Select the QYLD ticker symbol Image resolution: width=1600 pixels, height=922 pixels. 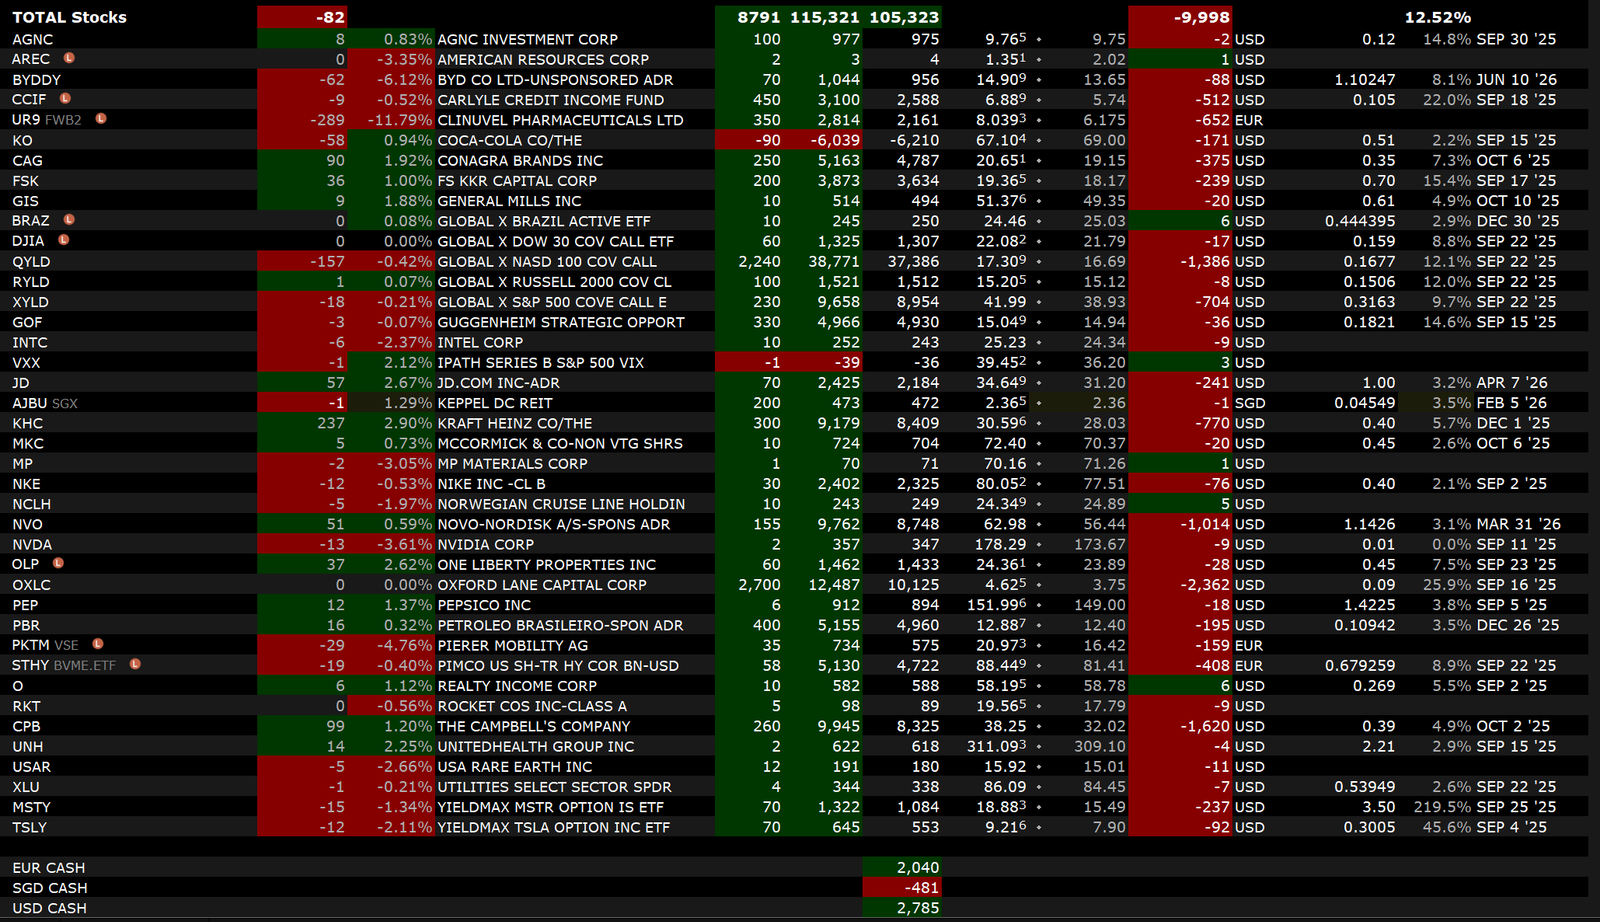tap(31, 261)
